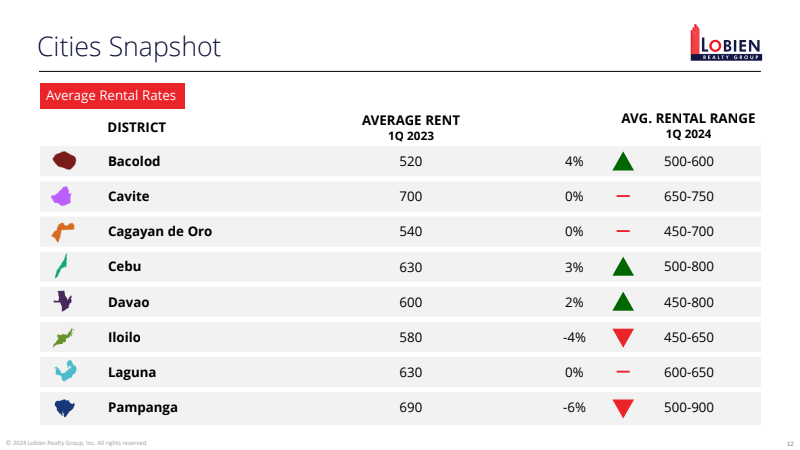This screenshot has width=800, height=450.
Task: Select the red down arrow for Pampanga
Action: pos(623,408)
